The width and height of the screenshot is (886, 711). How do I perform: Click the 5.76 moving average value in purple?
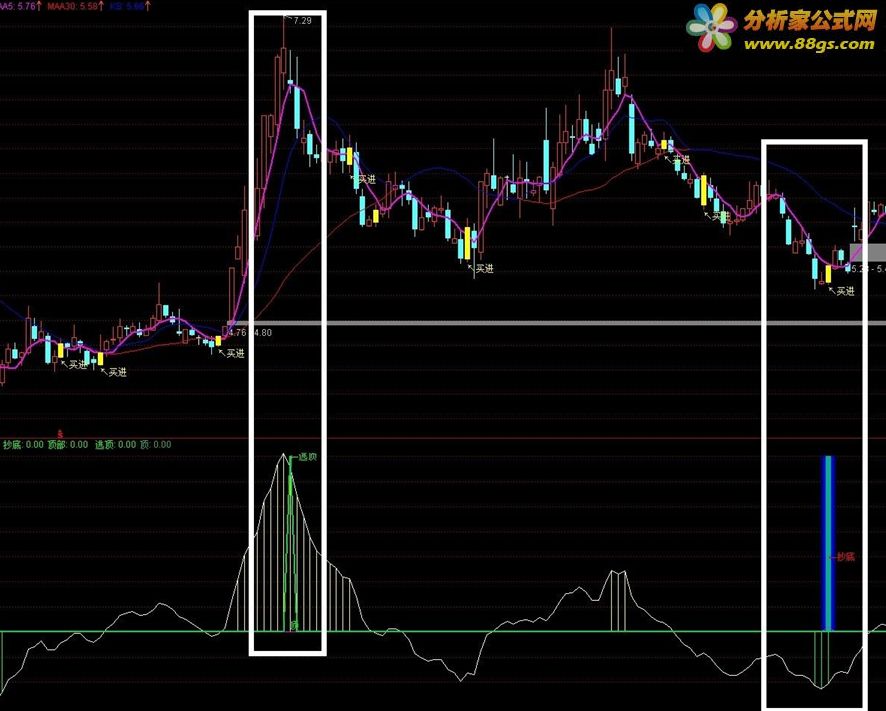pos(27,6)
